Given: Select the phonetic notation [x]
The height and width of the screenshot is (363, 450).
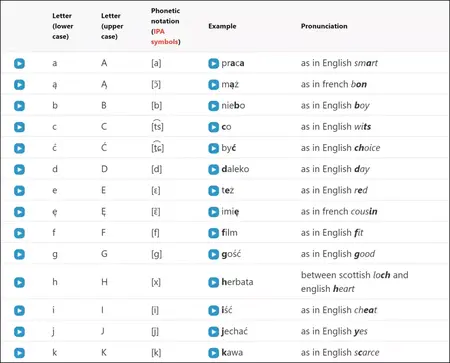Looking at the screenshot, I should coord(156,282).
